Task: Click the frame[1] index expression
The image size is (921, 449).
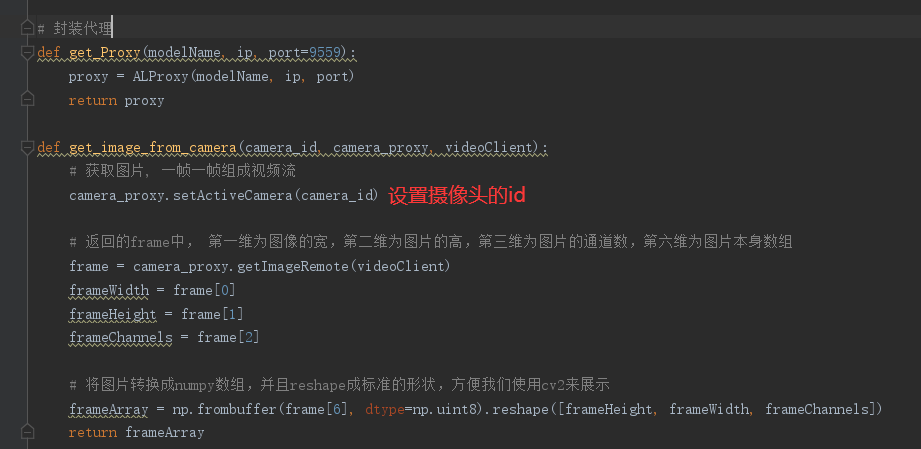Action: (212, 314)
